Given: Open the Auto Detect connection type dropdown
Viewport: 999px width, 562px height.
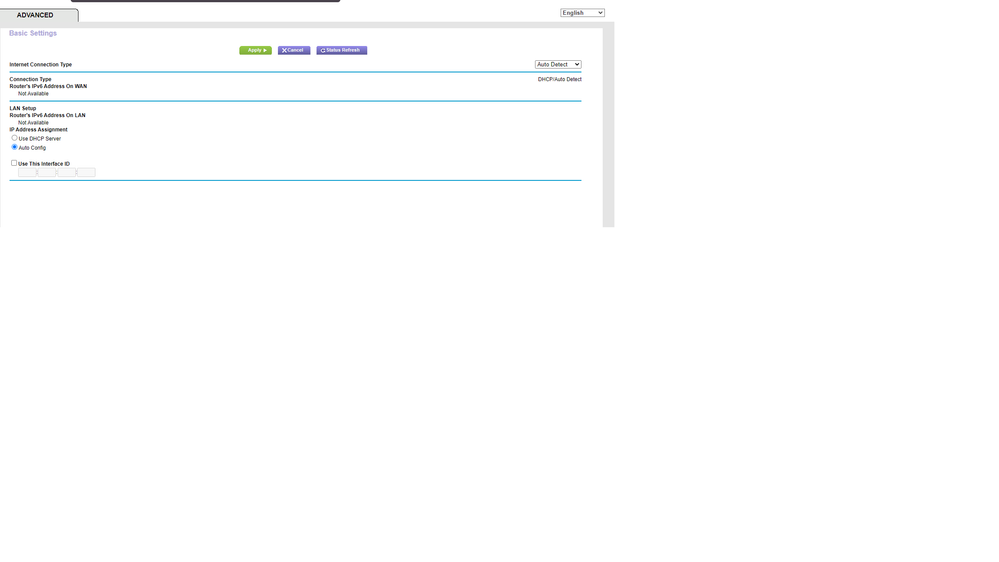Looking at the screenshot, I should pyautogui.click(x=558, y=64).
